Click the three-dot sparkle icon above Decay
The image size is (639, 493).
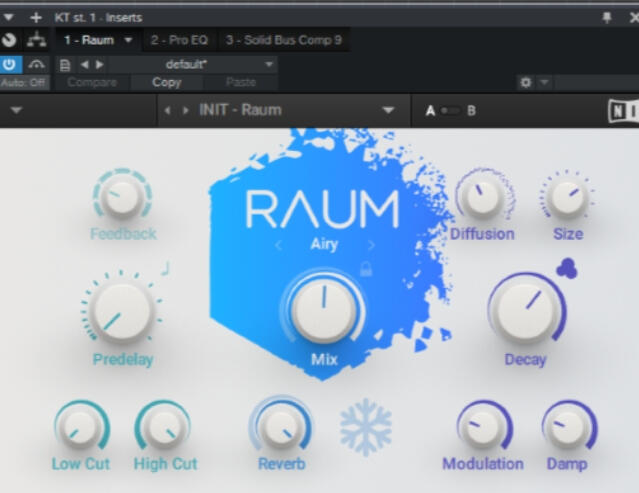[566, 268]
